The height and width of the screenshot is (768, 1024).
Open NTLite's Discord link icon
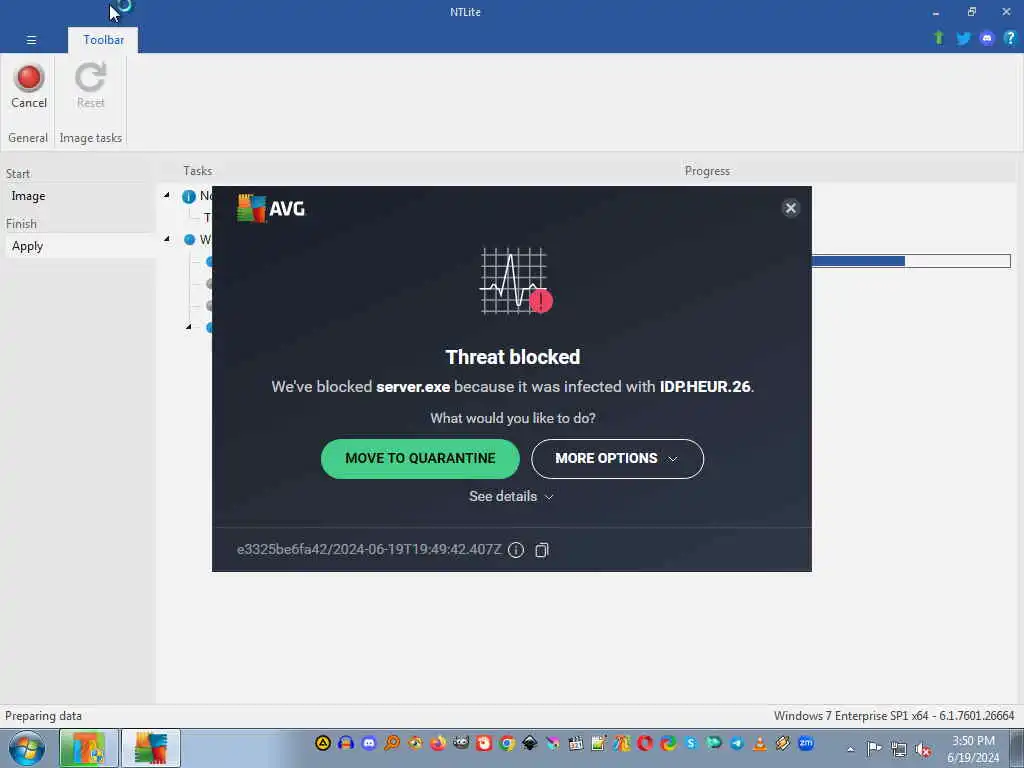pos(987,39)
